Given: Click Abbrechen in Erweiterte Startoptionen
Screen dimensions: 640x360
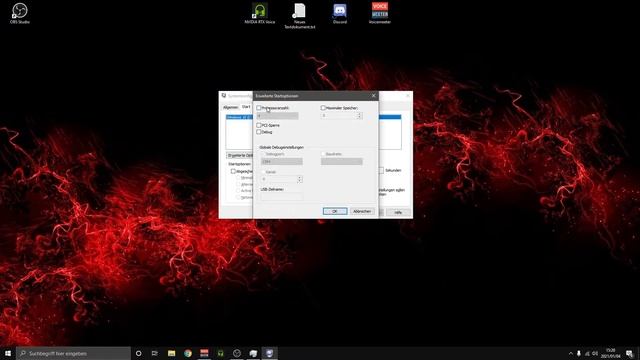Looking at the screenshot, I should 362,211.
